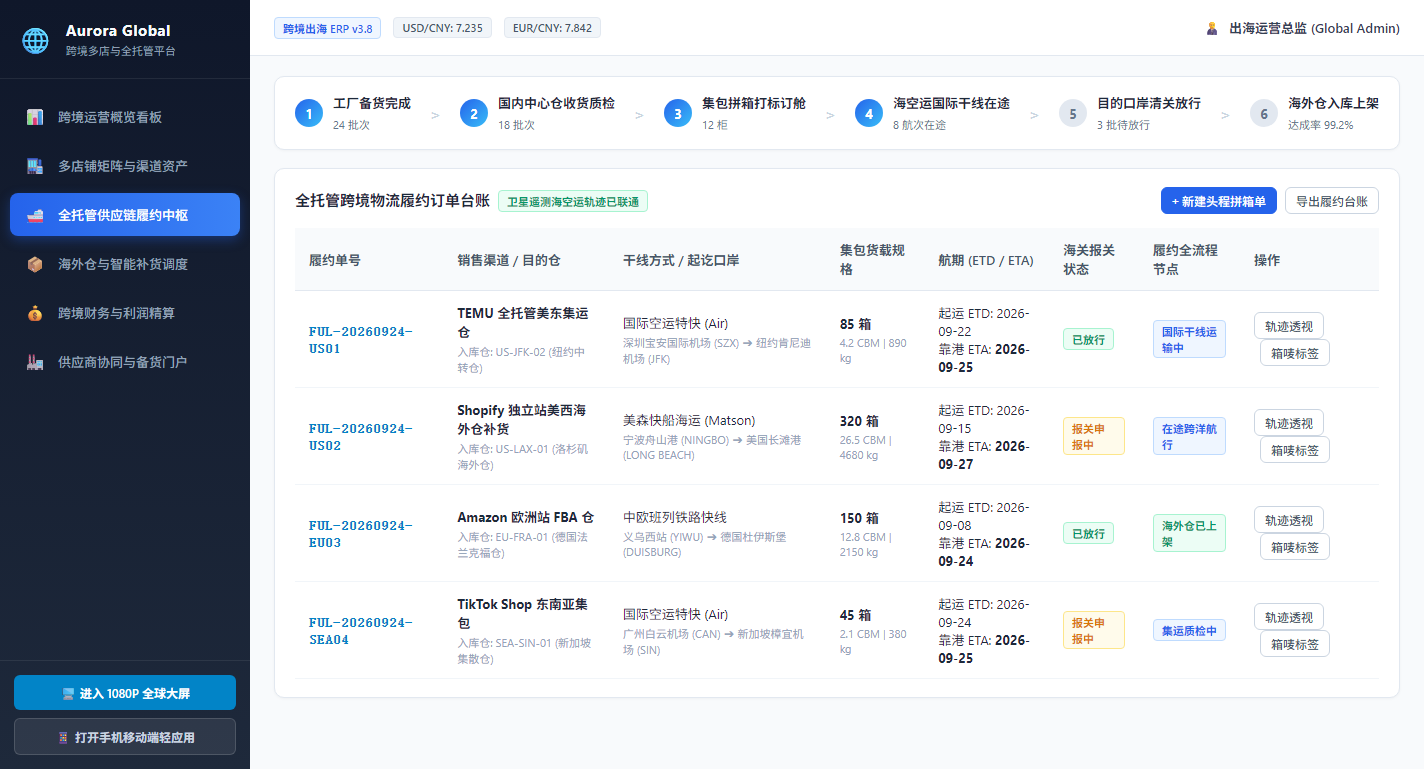
Task: Click 轨迹透视 for order SEA04
Action: point(1289,617)
